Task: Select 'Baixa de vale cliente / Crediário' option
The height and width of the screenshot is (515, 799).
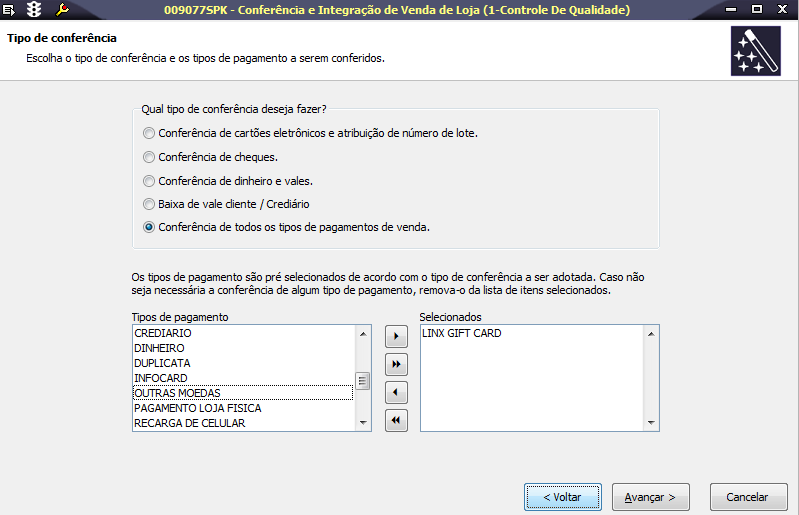Action: click(149, 204)
